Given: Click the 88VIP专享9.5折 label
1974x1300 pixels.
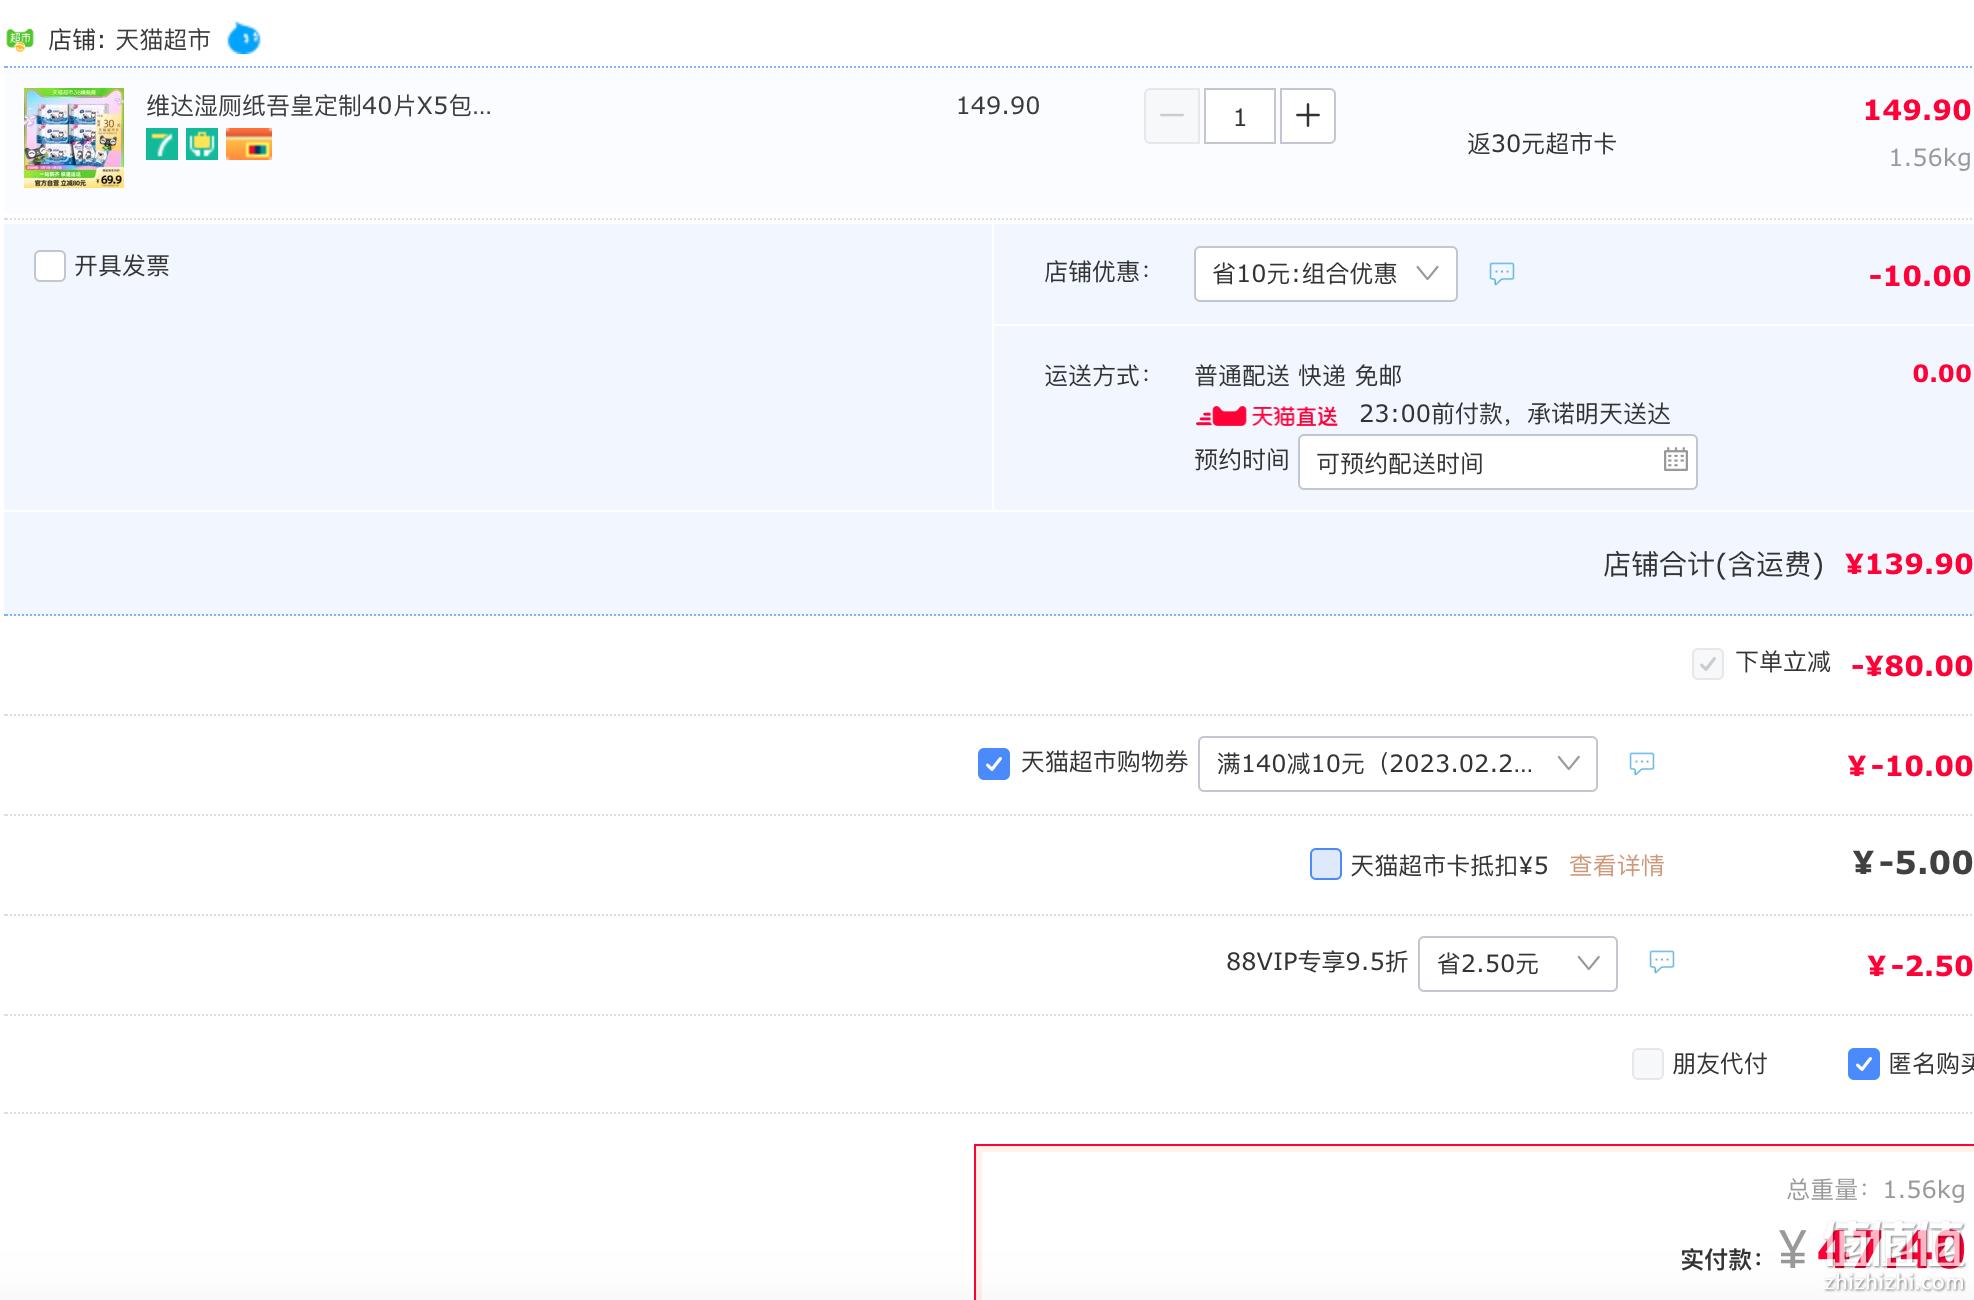Looking at the screenshot, I should point(1317,962).
